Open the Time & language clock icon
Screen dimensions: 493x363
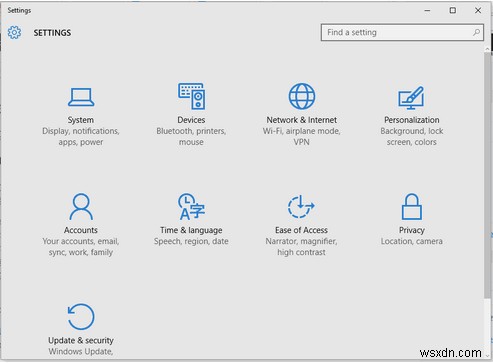pyautogui.click(x=191, y=207)
